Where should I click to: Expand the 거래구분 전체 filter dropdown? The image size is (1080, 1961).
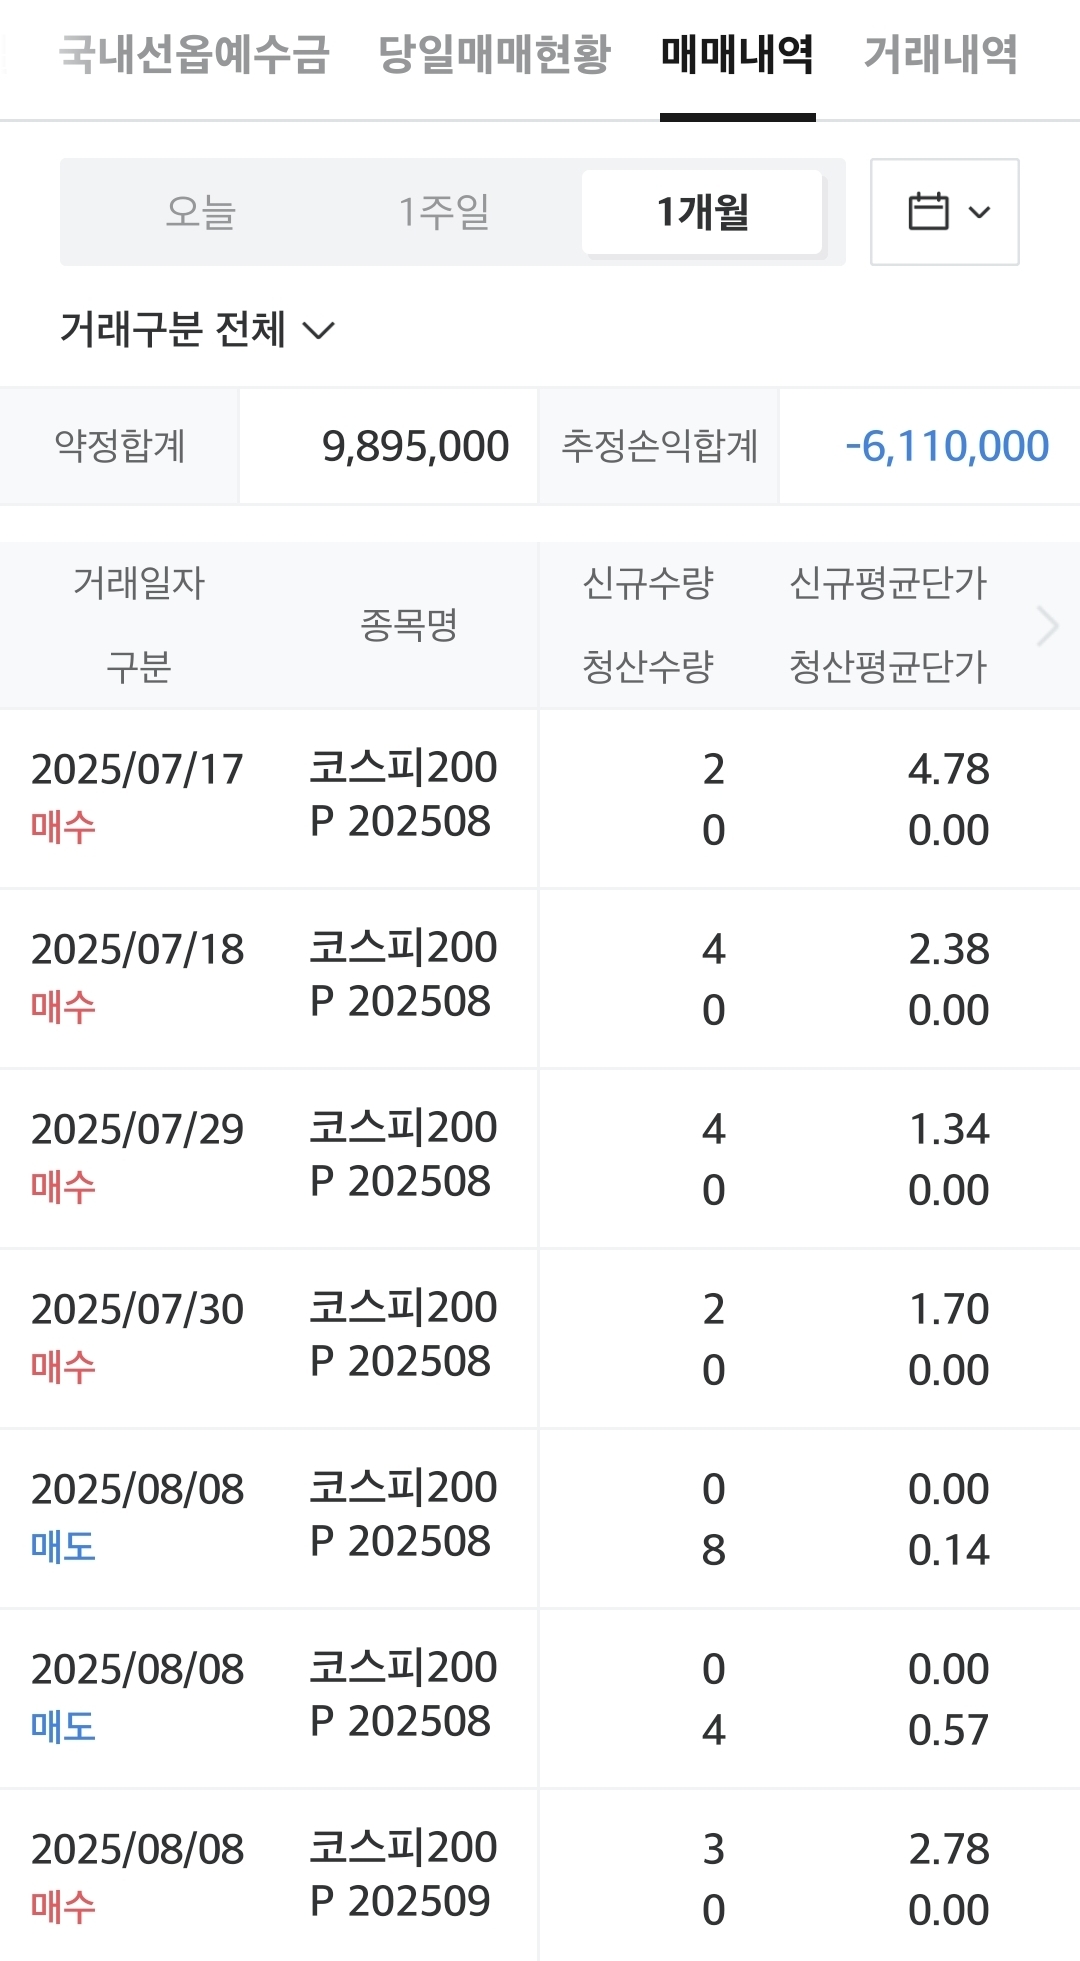tap(198, 329)
